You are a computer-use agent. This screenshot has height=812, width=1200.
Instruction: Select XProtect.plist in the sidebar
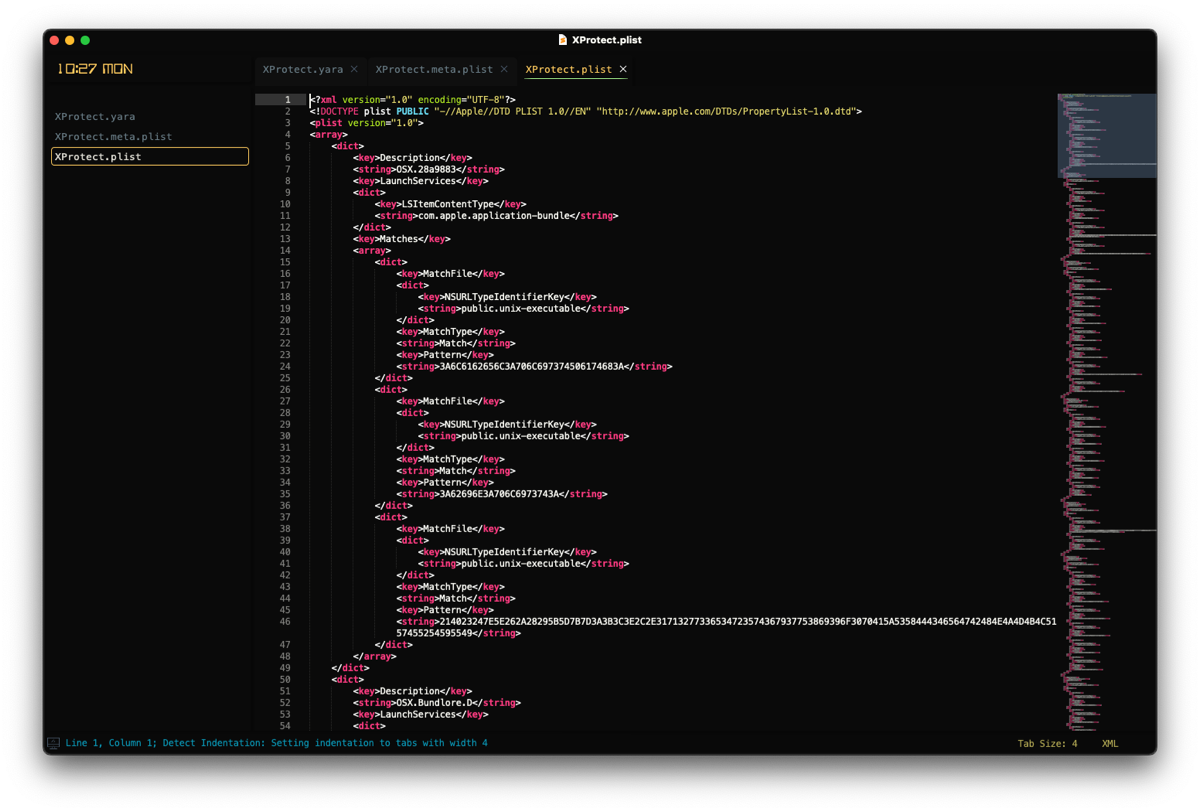click(150, 156)
